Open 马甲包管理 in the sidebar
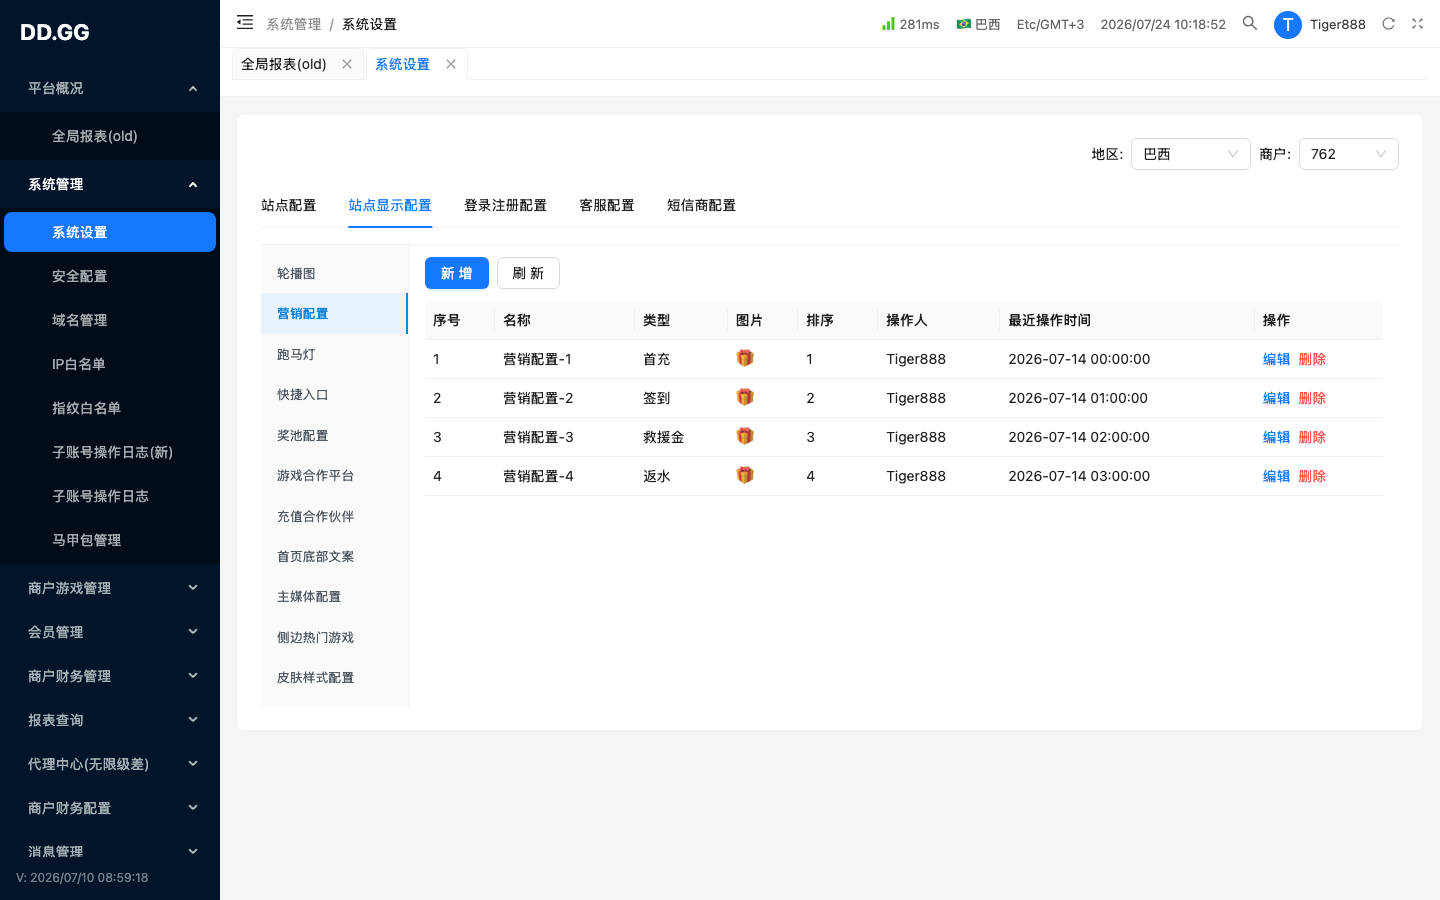 pos(110,540)
